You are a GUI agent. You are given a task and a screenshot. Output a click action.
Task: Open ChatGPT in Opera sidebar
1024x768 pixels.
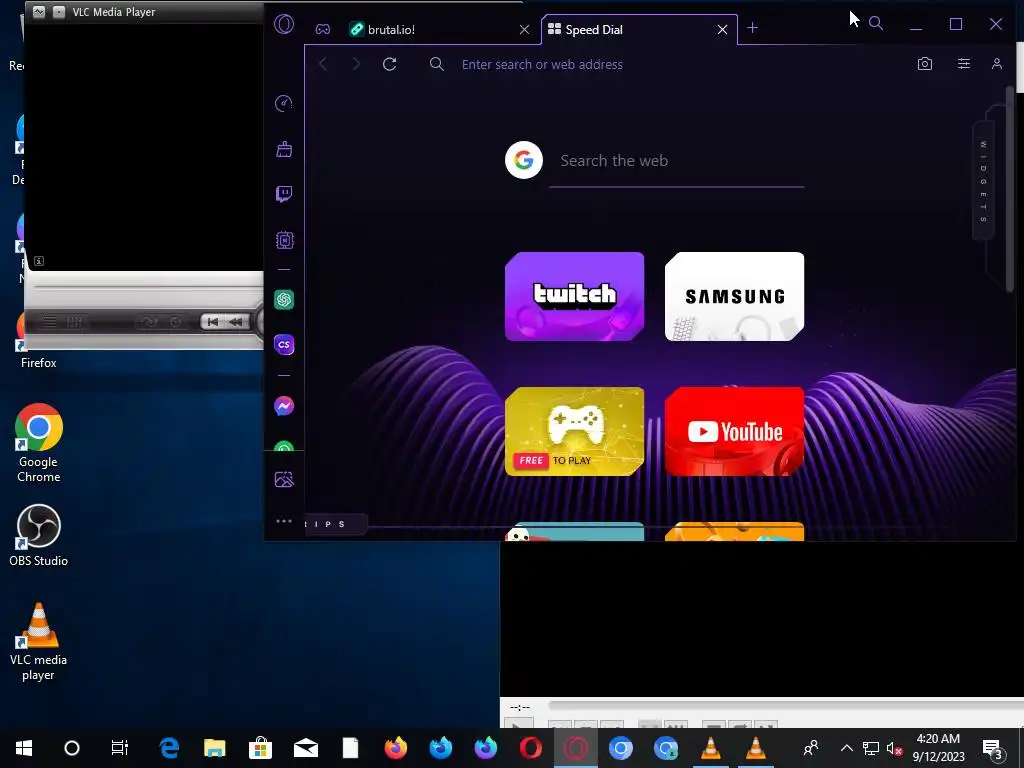point(284,300)
